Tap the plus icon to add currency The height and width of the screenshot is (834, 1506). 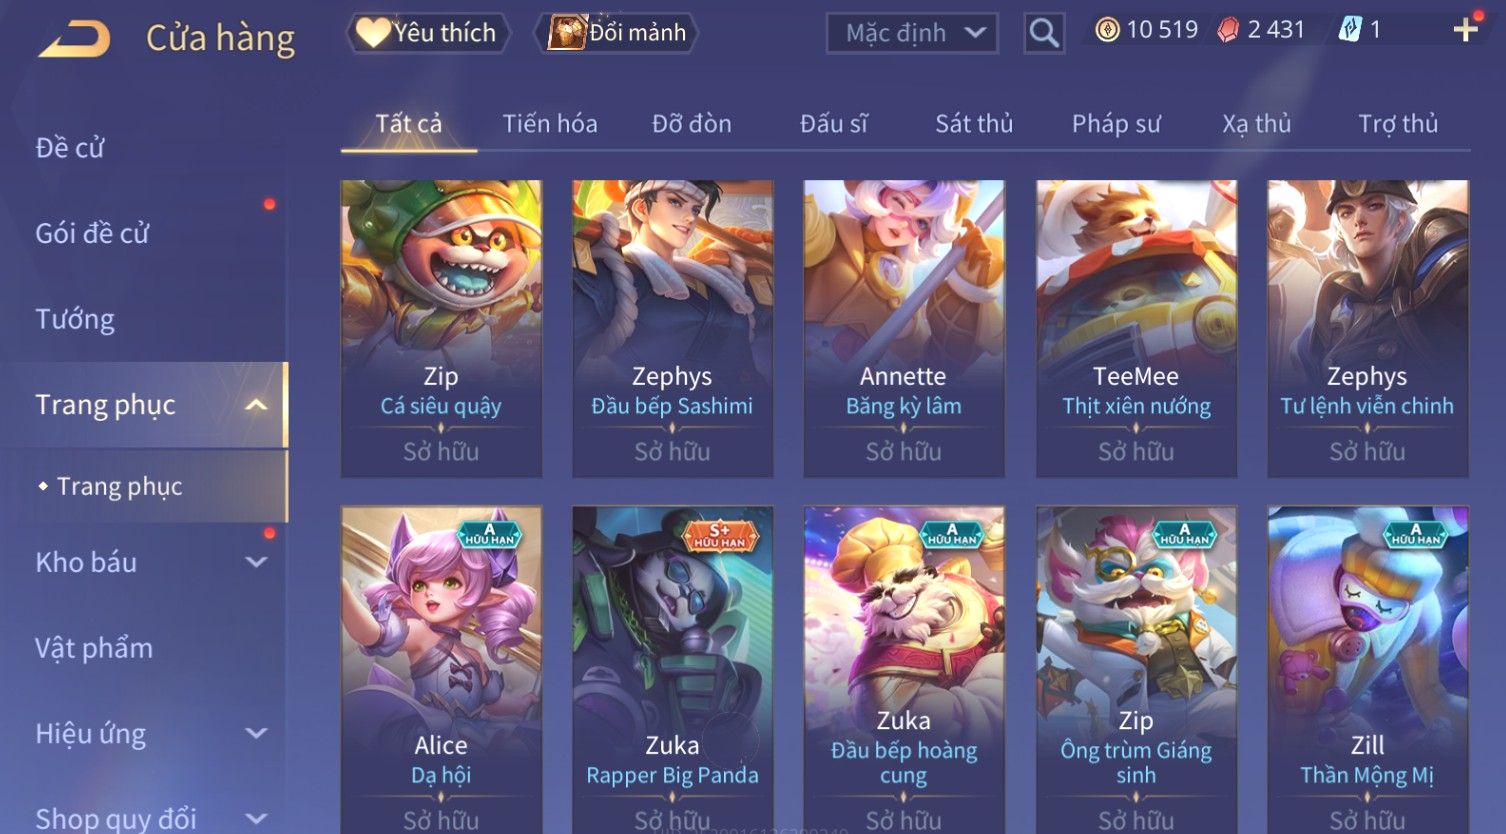click(x=1465, y=30)
